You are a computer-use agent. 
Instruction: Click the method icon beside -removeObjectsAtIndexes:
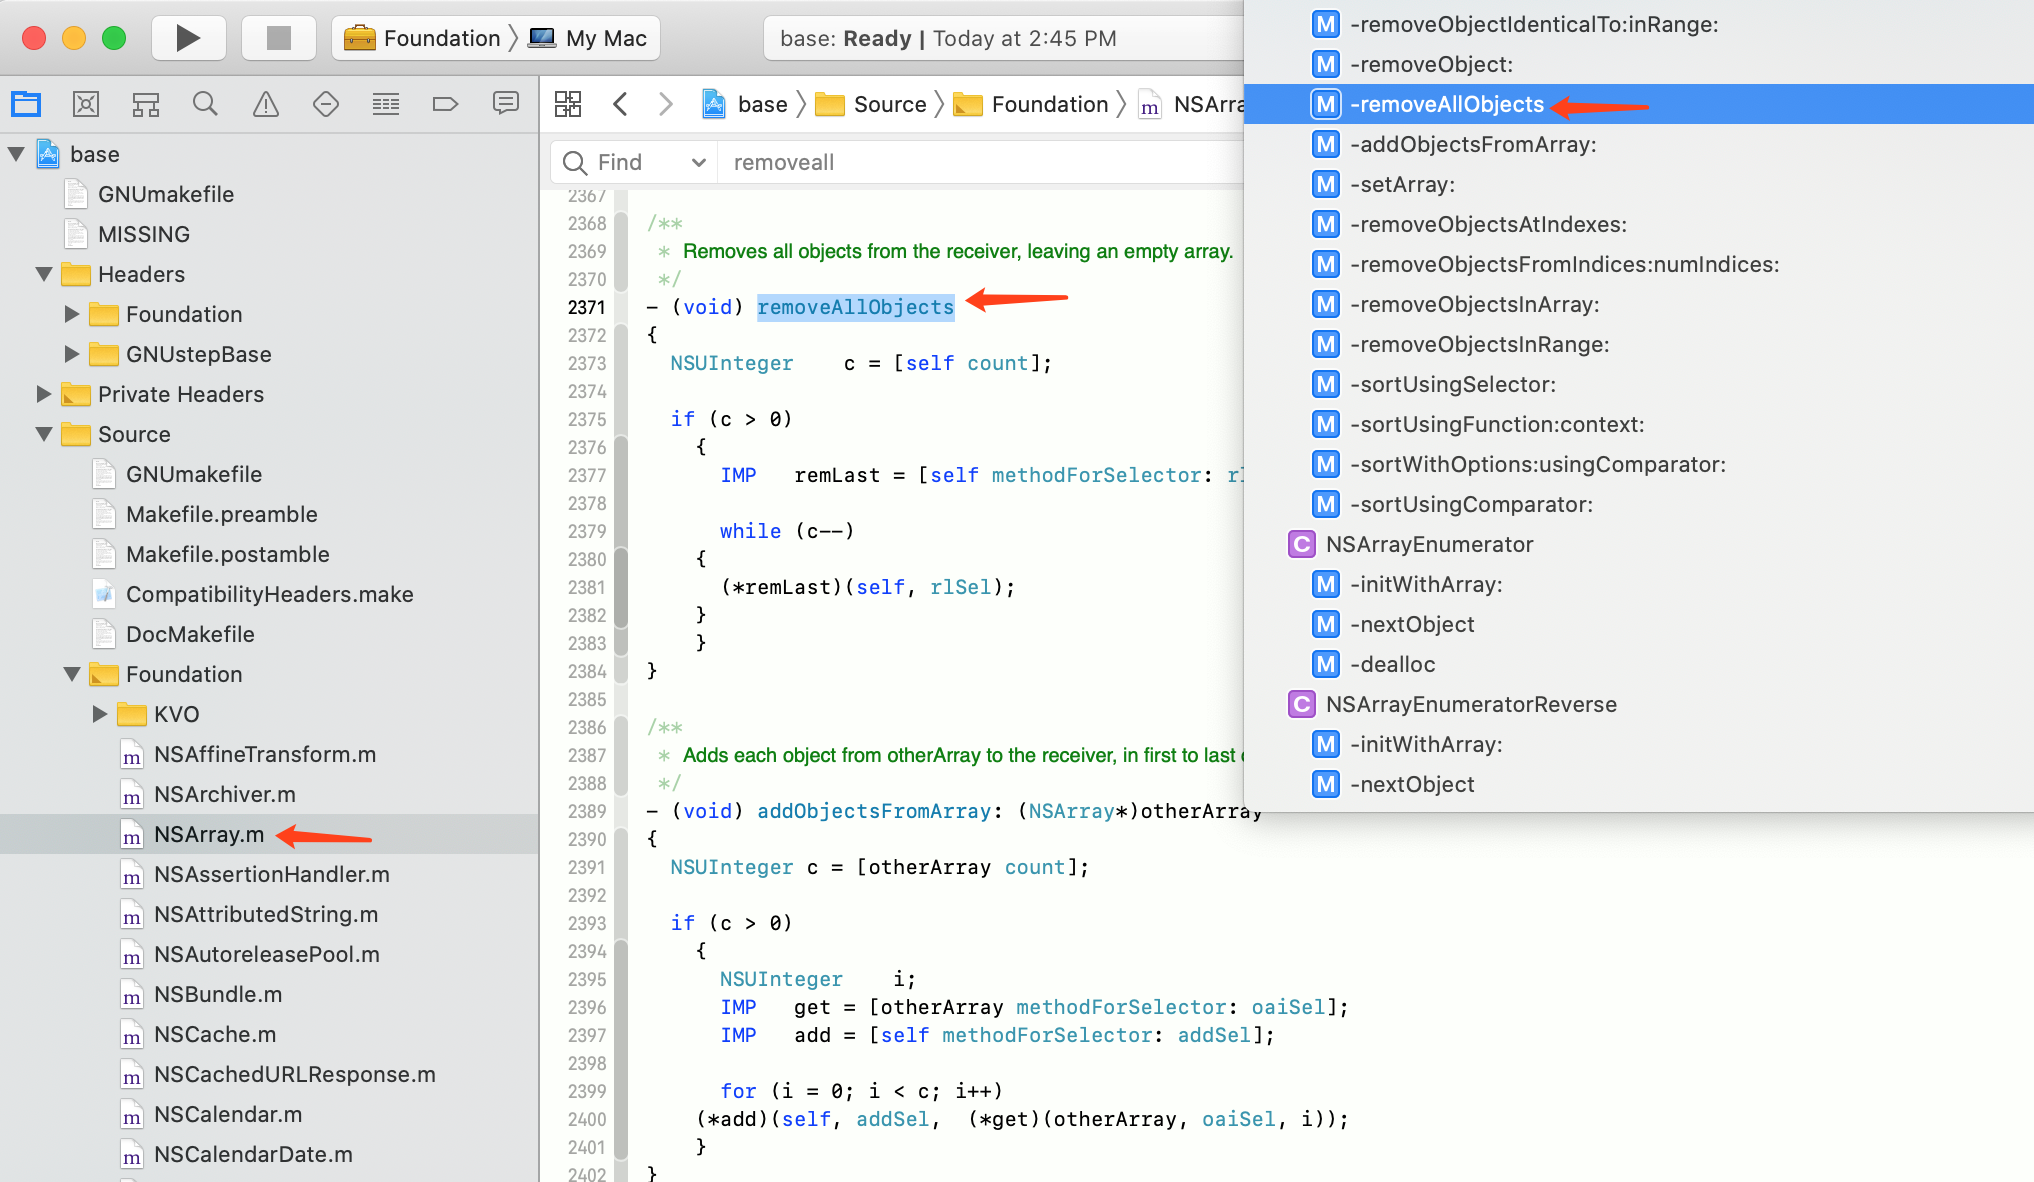click(1326, 224)
